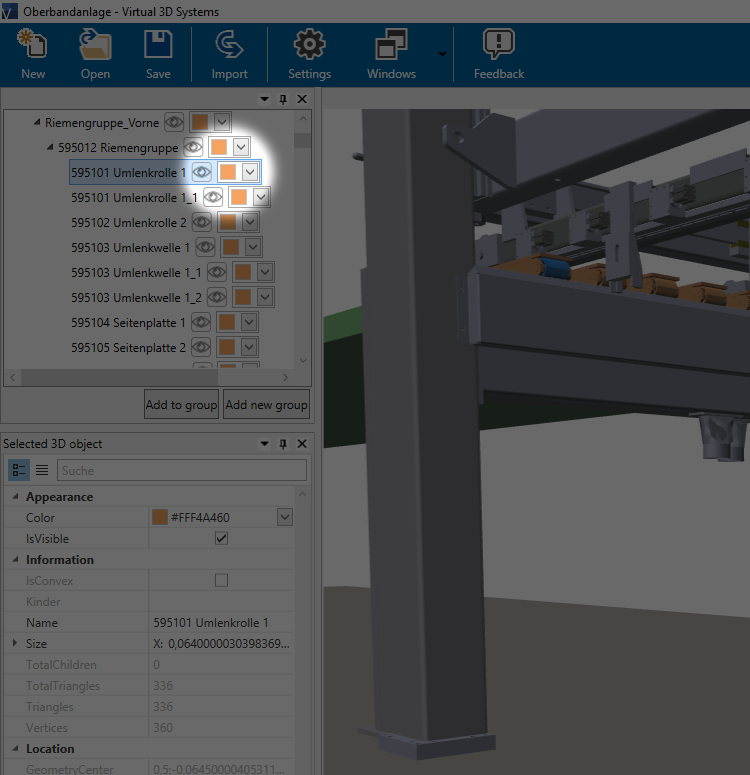Toggle visibility of 595103 Umlenkwelle 1_1
This screenshot has height=775, width=750.
[217, 272]
